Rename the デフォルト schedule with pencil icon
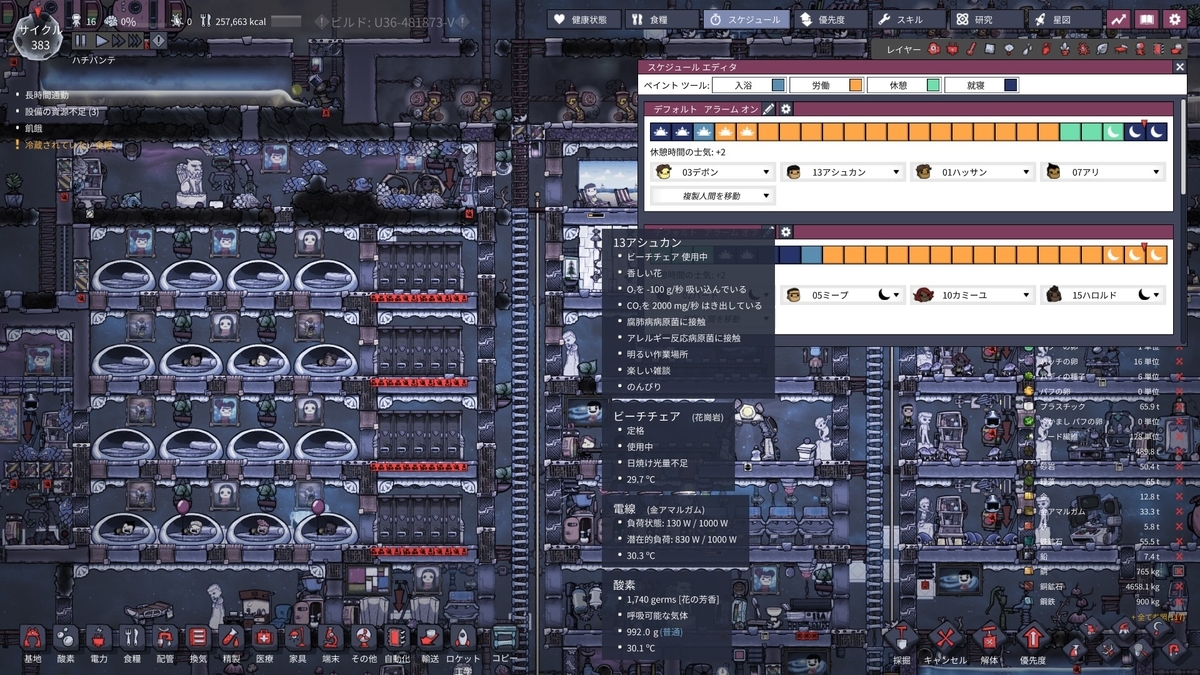The height and width of the screenshot is (675, 1200). (x=769, y=109)
